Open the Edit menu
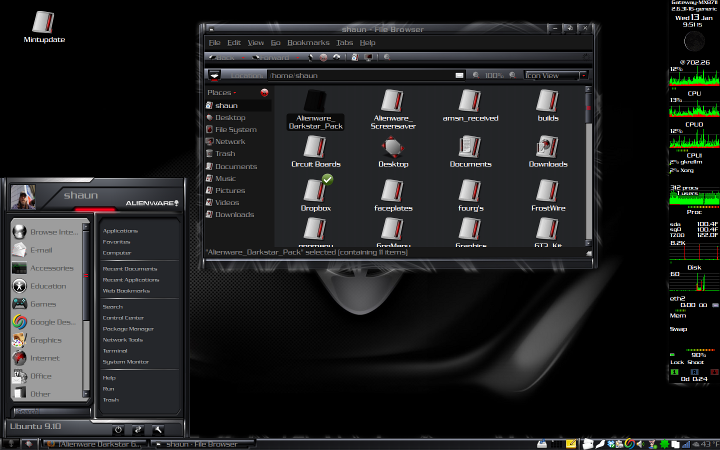 (234, 43)
